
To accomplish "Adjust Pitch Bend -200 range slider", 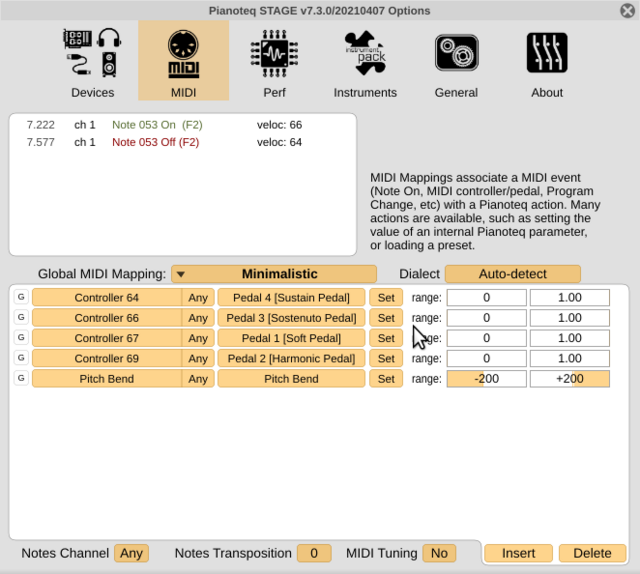I will pyautogui.click(x=487, y=379).
